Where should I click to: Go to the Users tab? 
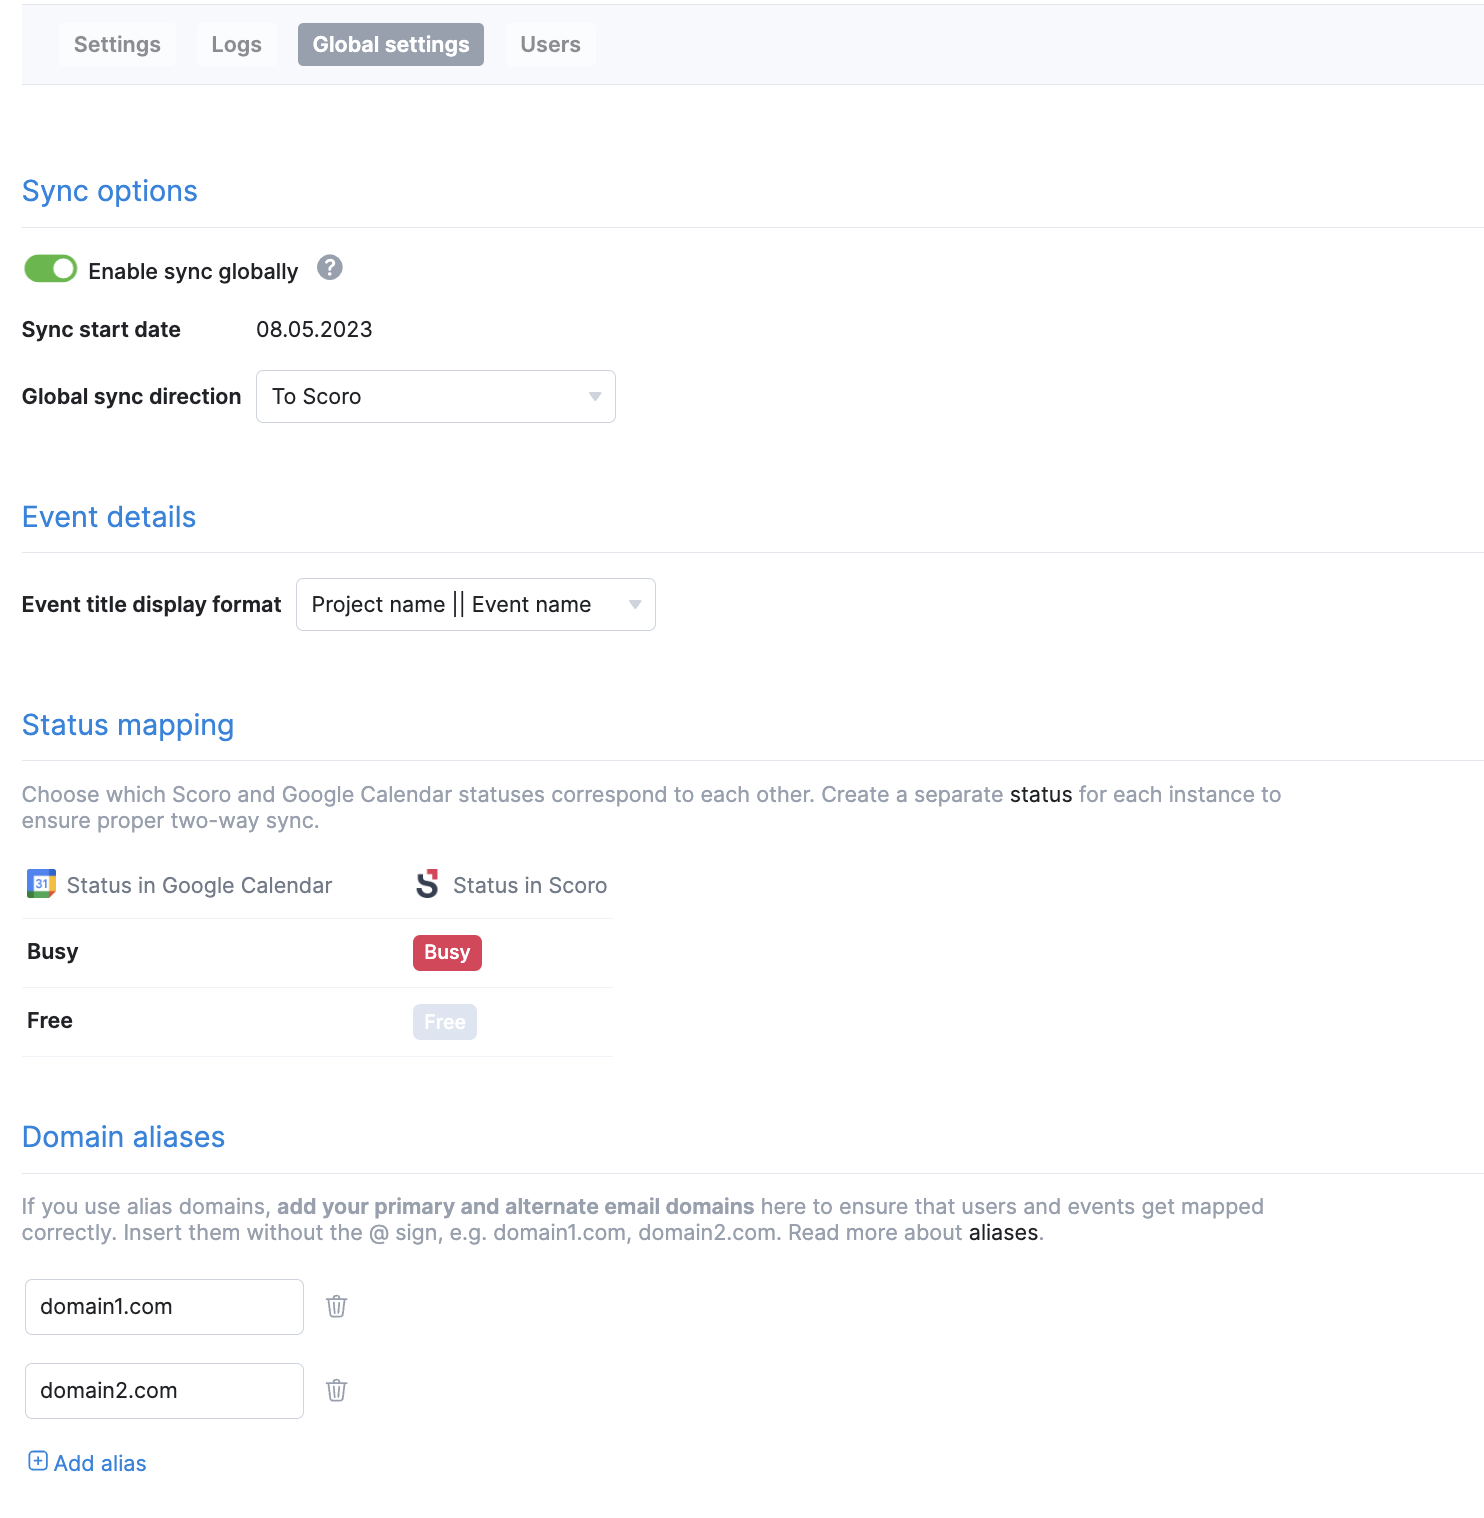pos(550,45)
